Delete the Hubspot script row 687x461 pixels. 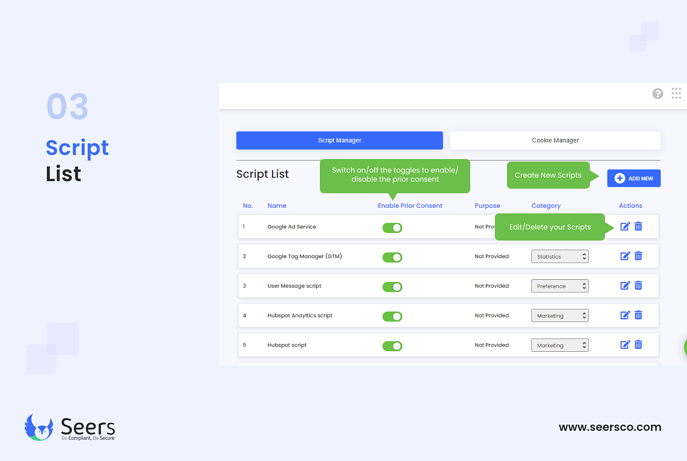[638, 345]
